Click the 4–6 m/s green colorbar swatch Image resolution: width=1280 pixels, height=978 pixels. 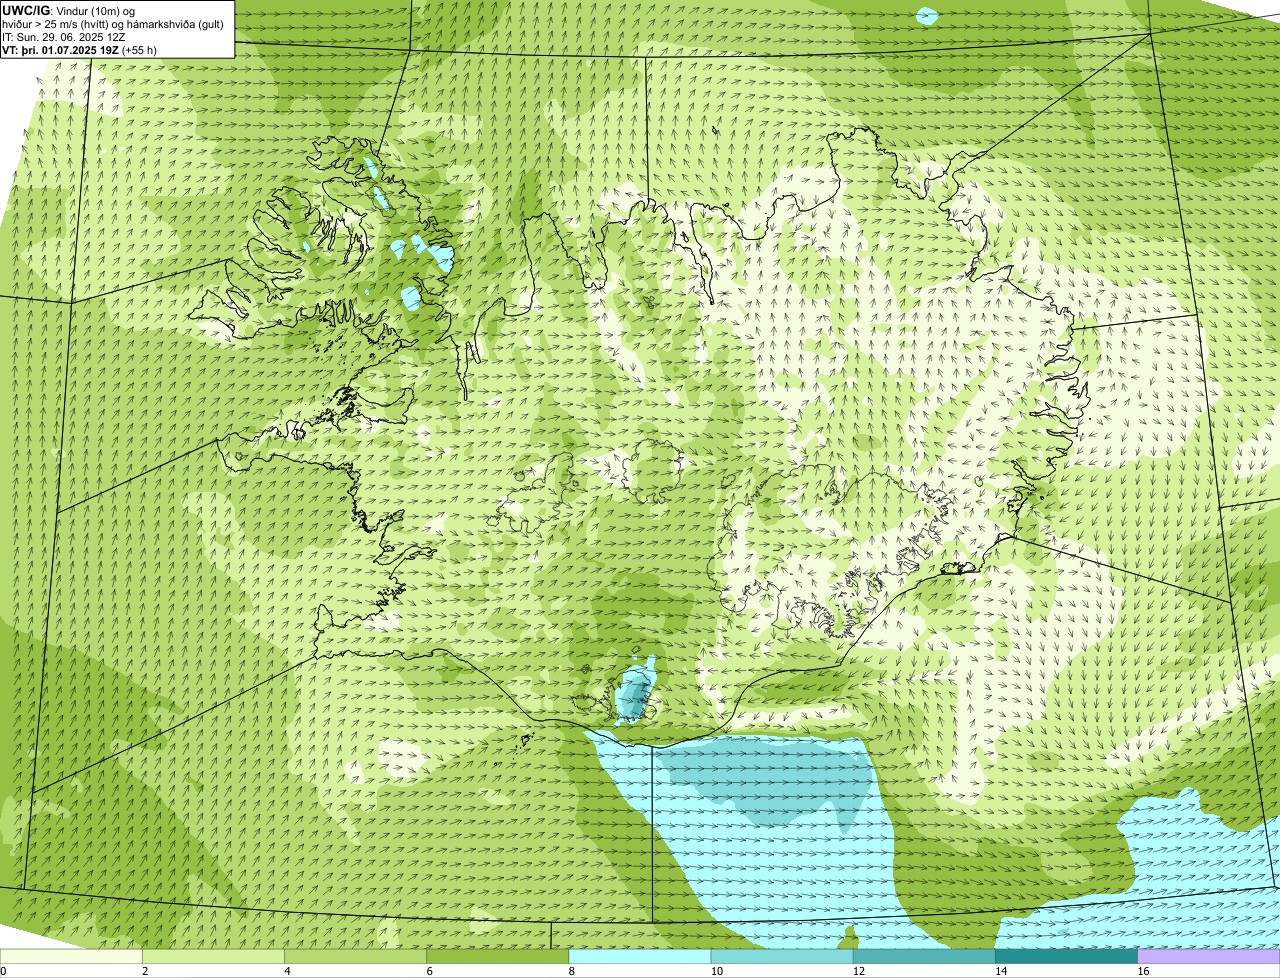[x=355, y=956]
